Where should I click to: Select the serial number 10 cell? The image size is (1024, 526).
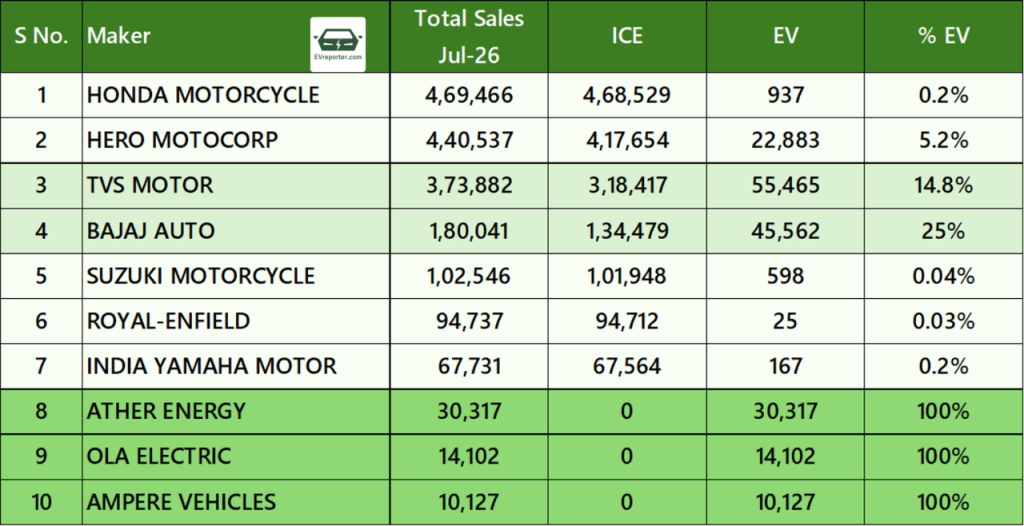click(41, 502)
